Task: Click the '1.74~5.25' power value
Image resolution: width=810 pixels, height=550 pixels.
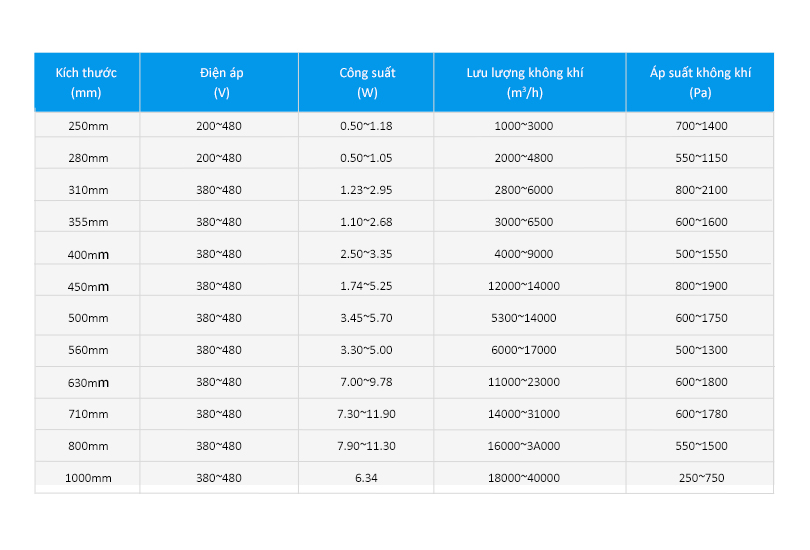Action: (366, 286)
